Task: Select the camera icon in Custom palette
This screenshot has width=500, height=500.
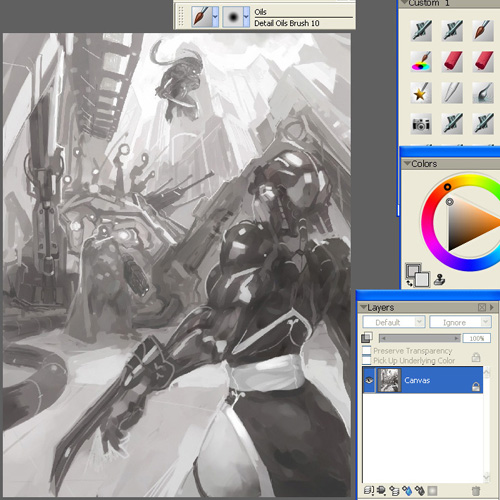Action: [x=421, y=124]
